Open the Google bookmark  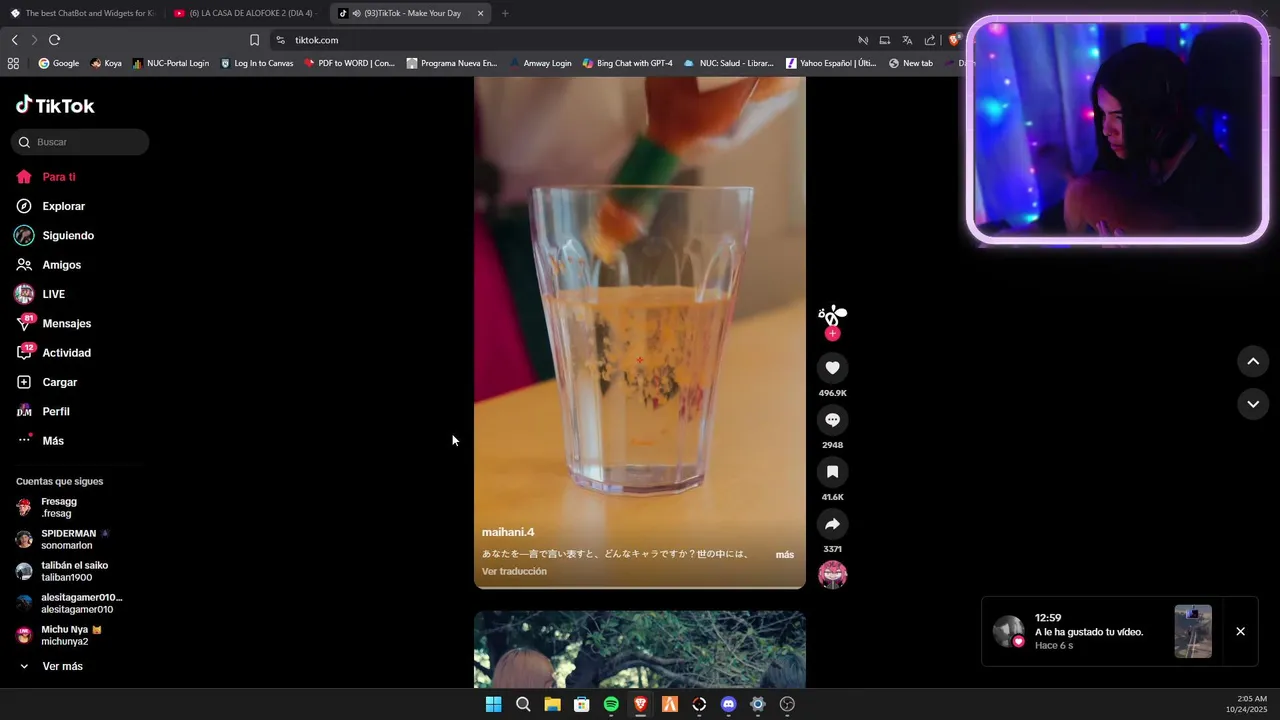(x=59, y=63)
